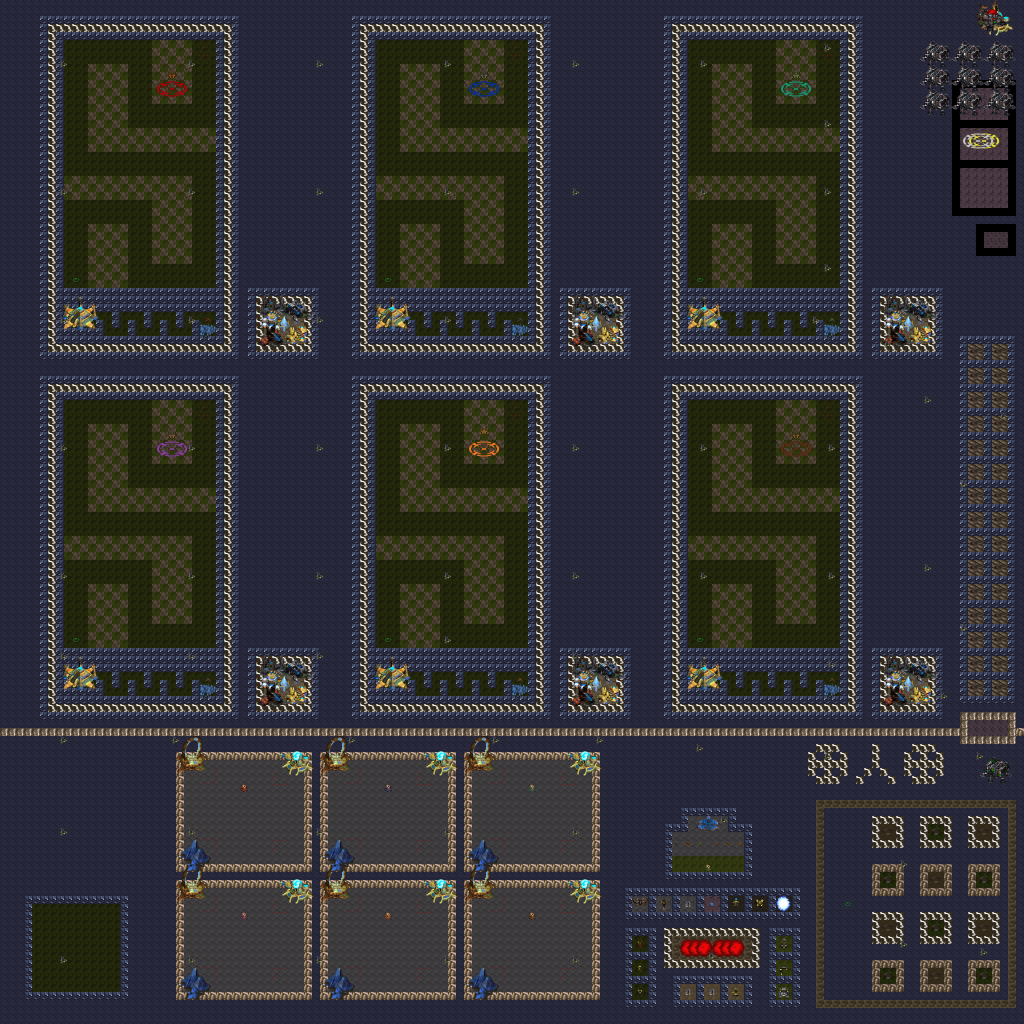Click the empty purple room below the yellow beacon
Screen dimensions: 1024x1024
tap(984, 186)
